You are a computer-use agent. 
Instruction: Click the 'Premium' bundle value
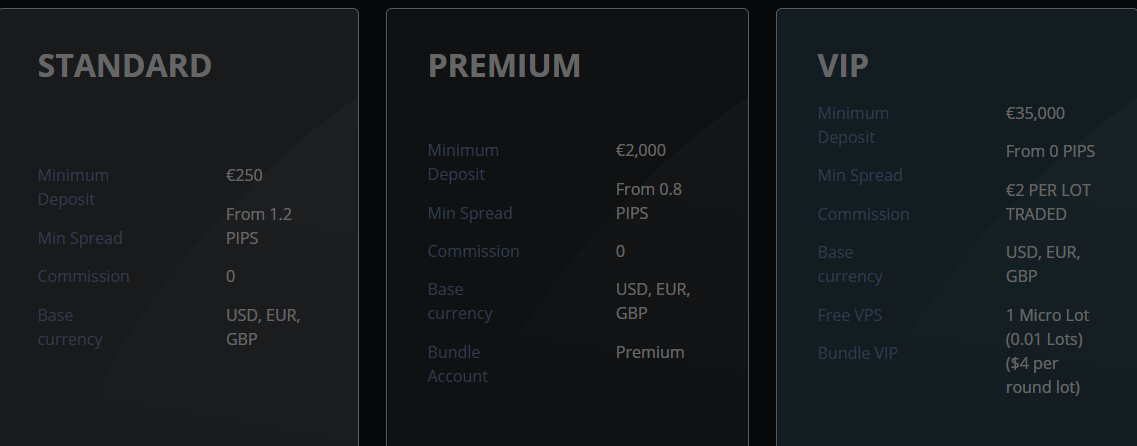coord(650,352)
